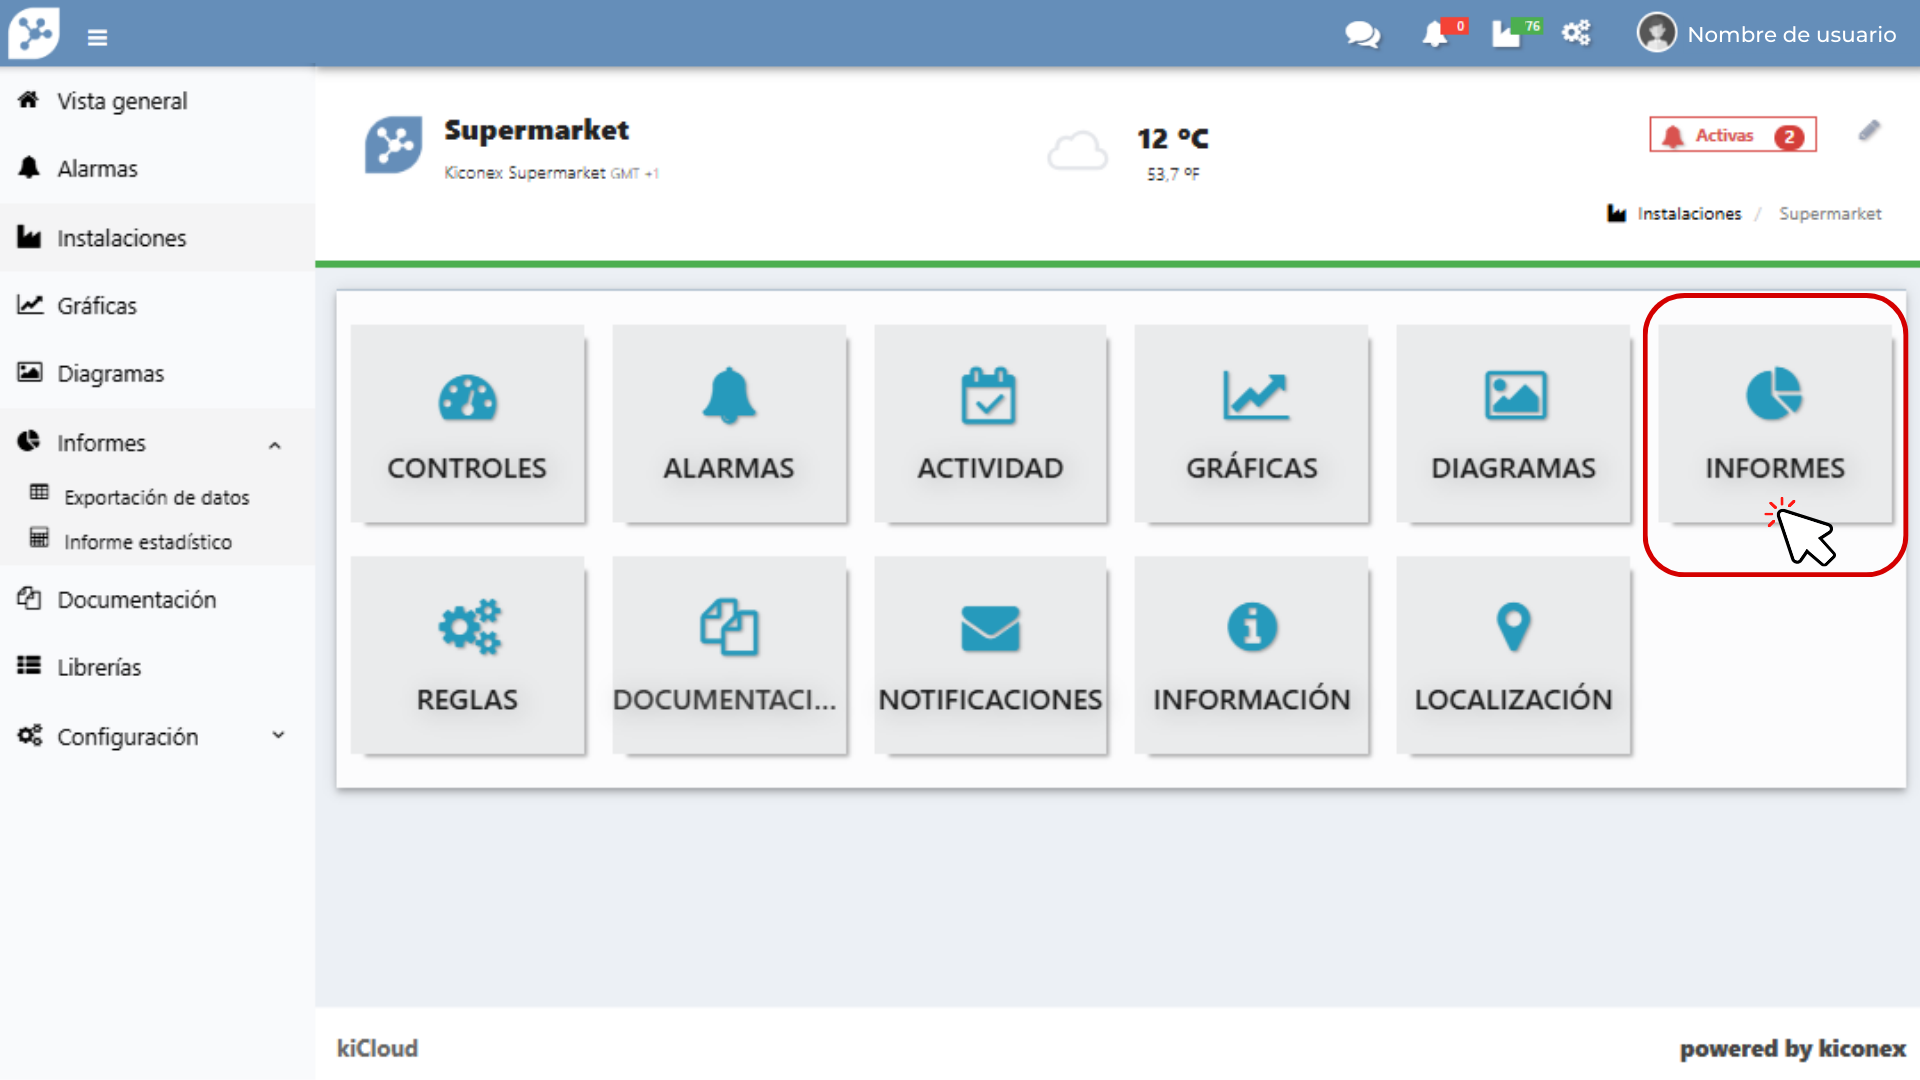Click the settings gears icon in header
Viewport: 1920px width, 1080px height.
pyautogui.click(x=1576, y=33)
